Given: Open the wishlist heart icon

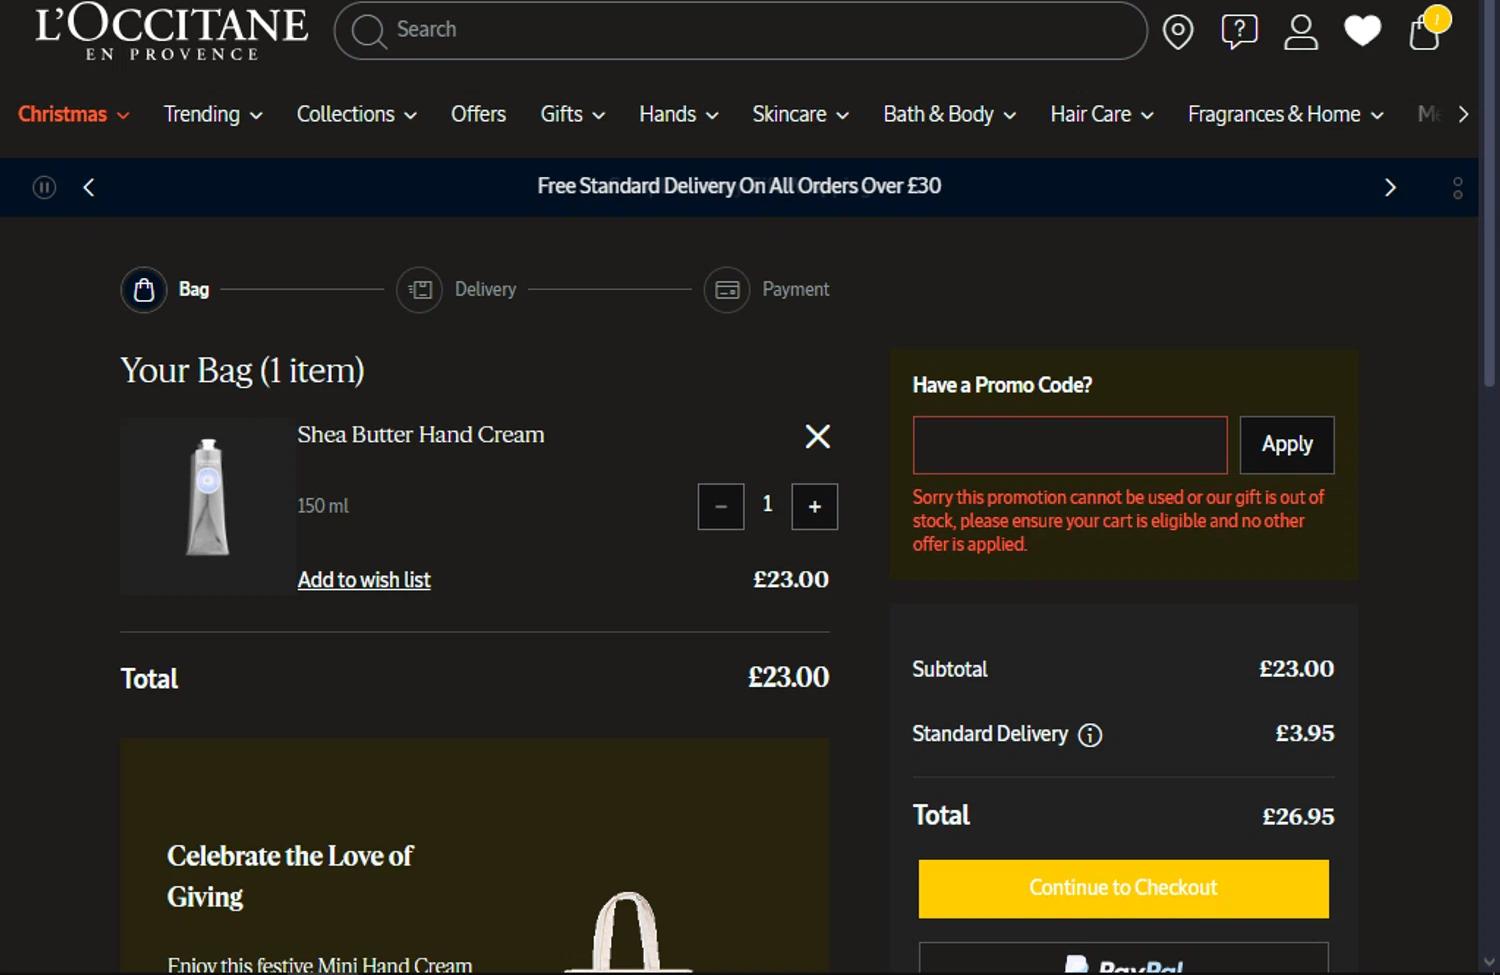Looking at the screenshot, I should [1362, 32].
